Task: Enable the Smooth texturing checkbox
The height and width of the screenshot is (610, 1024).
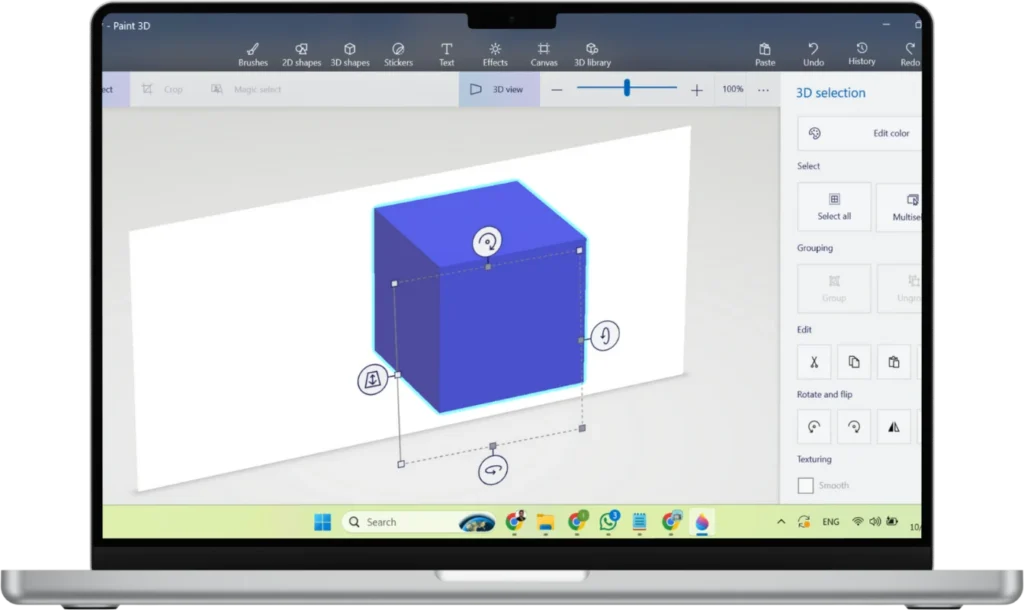Action: pos(805,485)
